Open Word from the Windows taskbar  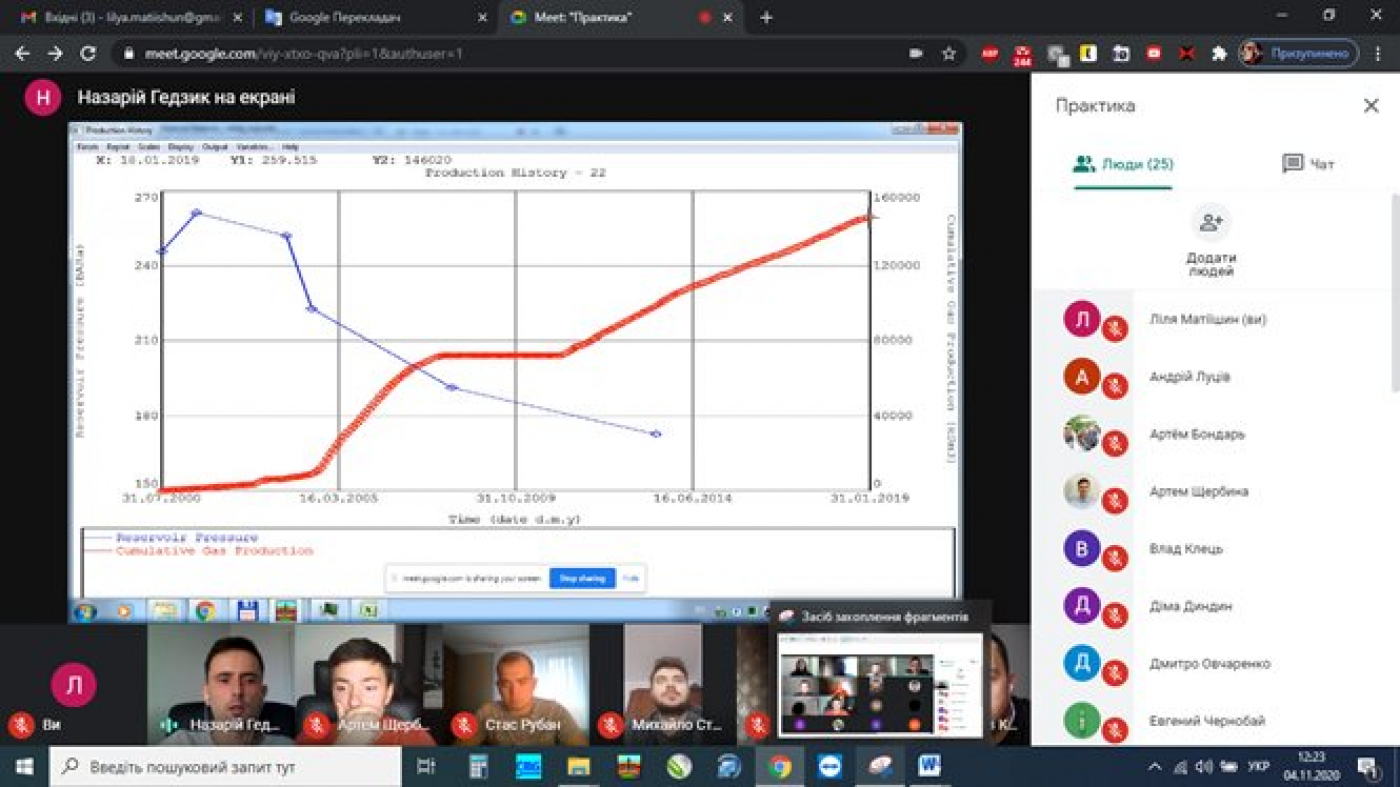pyautogui.click(x=929, y=767)
